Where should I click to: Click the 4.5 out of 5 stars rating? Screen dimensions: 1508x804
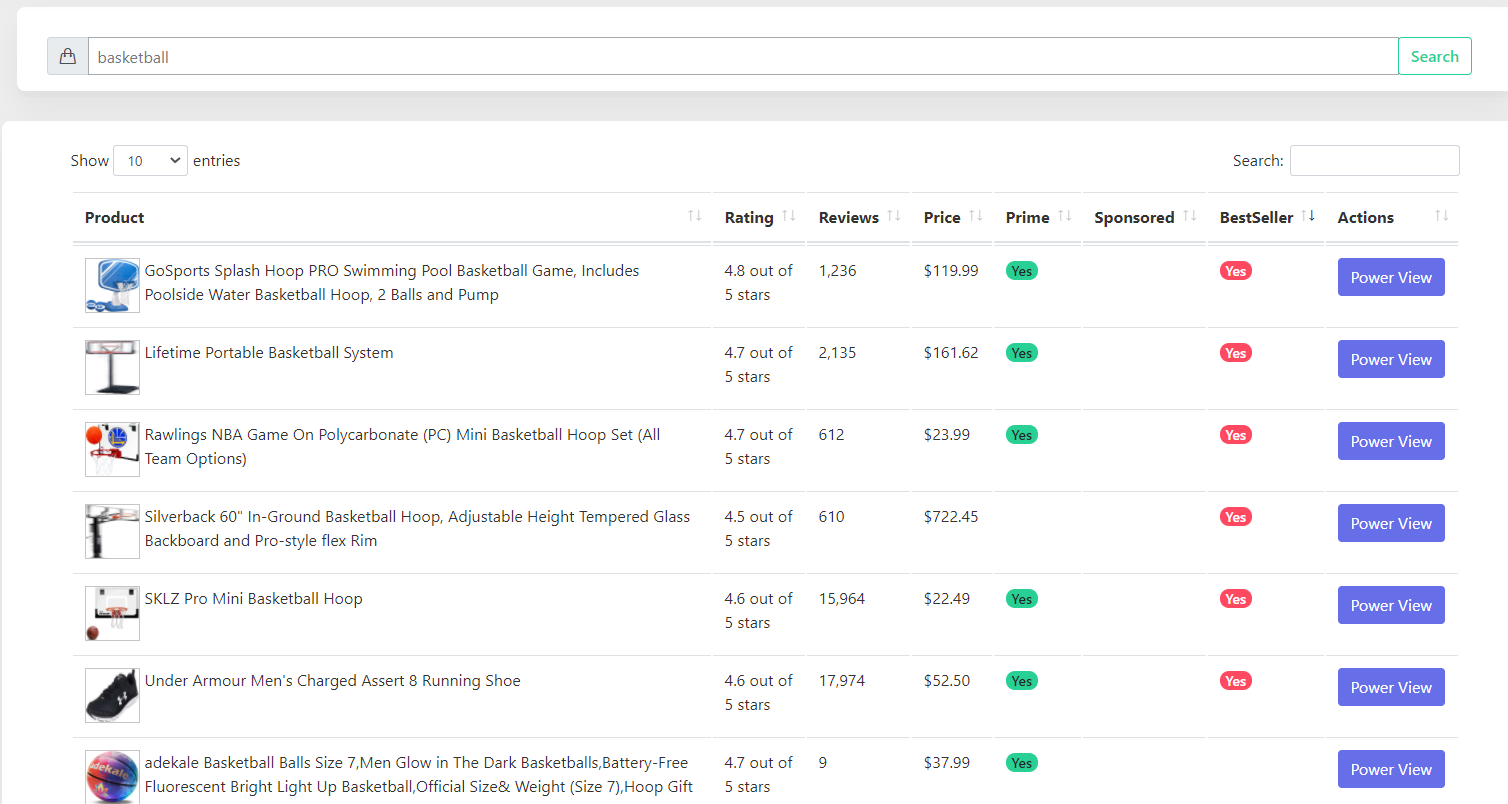pos(759,529)
